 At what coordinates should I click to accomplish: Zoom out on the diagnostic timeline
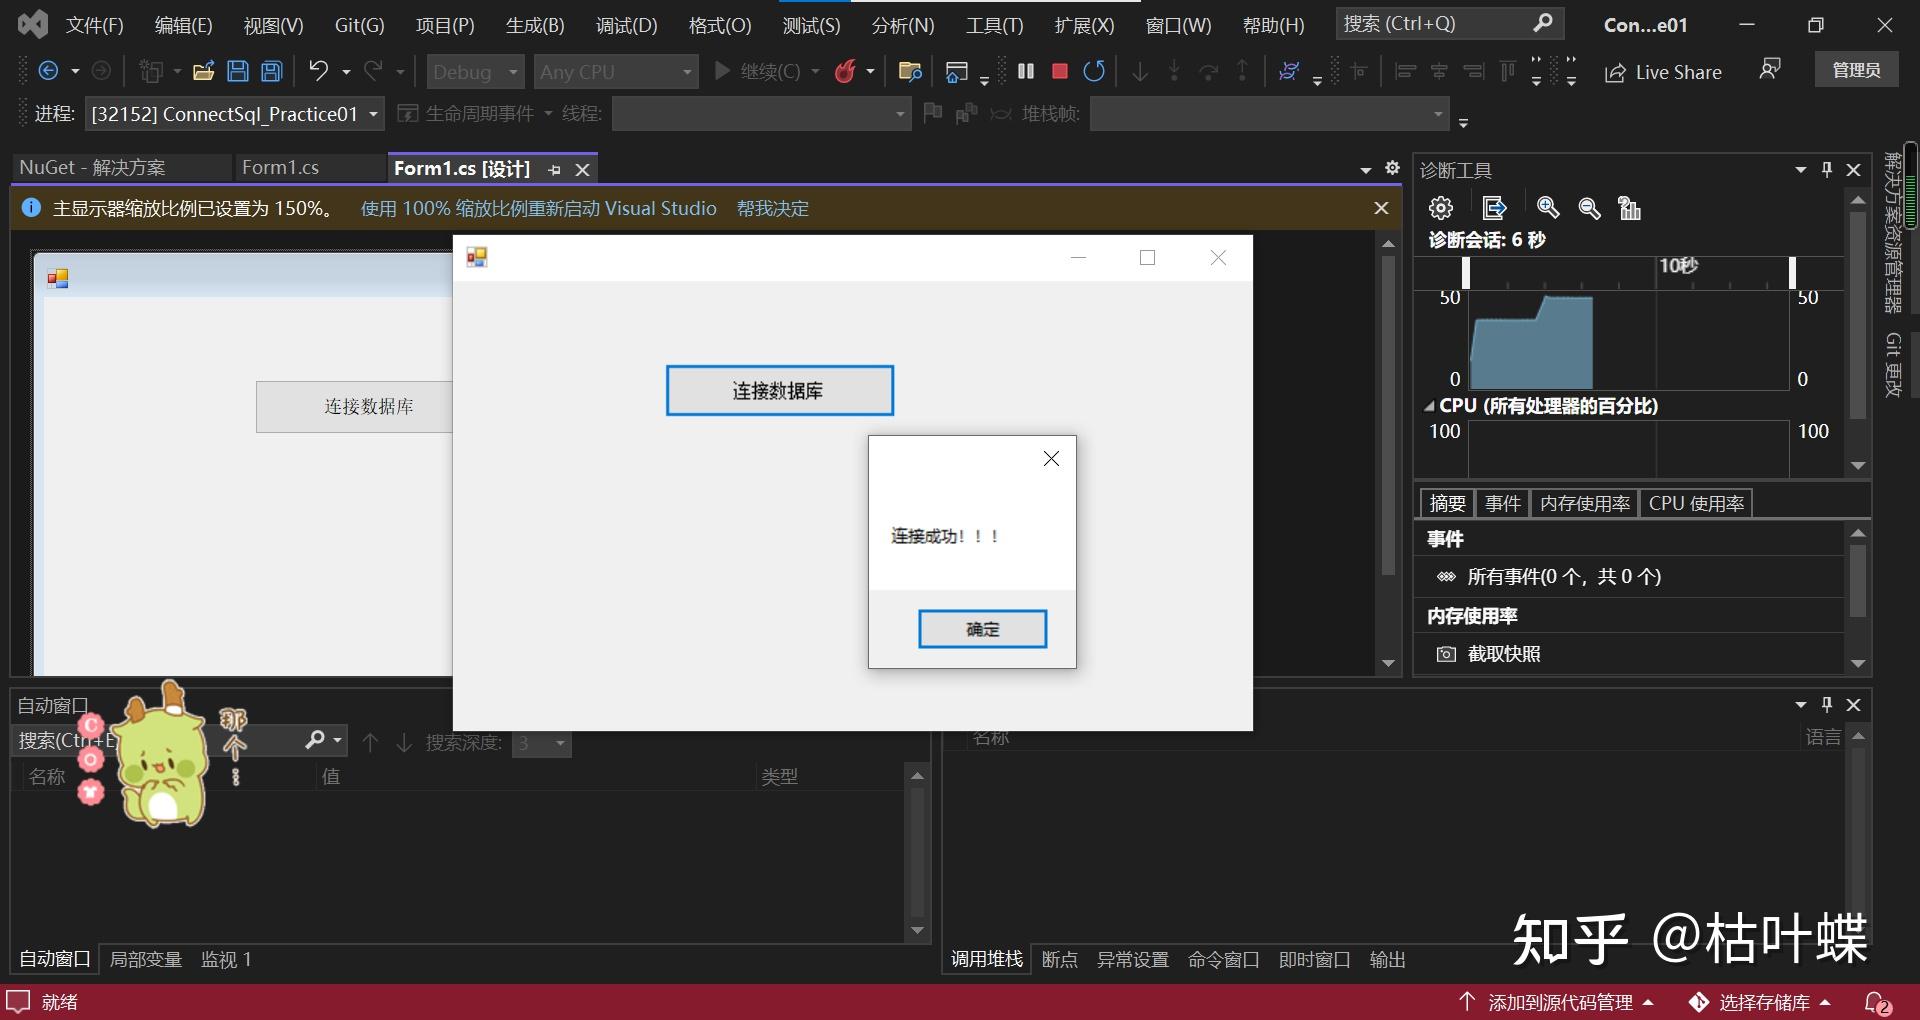[1589, 208]
